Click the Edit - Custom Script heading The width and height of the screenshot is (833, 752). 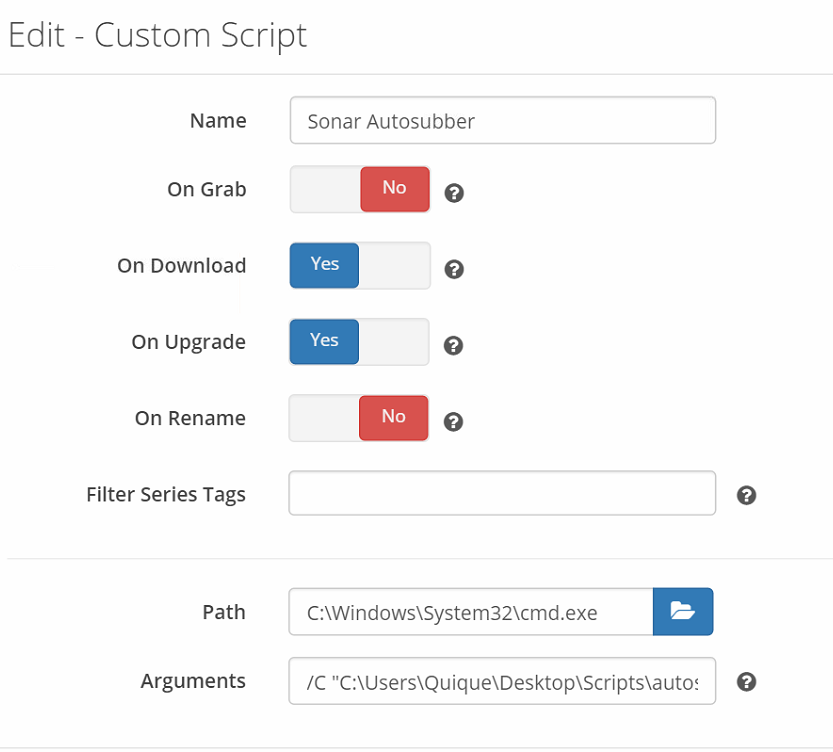pos(158,35)
